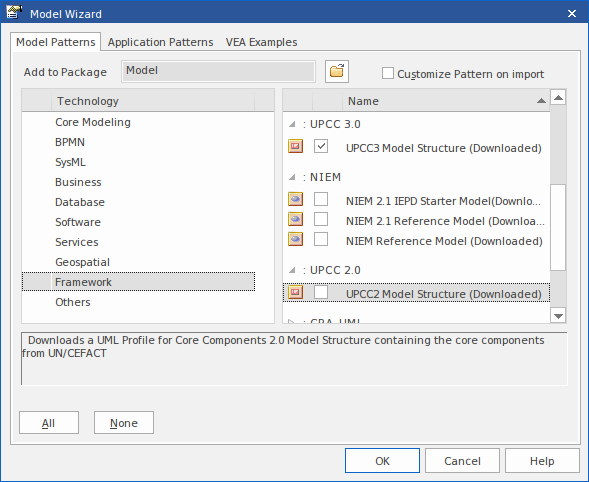589x482 pixels.
Task: Switch to the Application Patterns tab
Action: tap(160, 42)
